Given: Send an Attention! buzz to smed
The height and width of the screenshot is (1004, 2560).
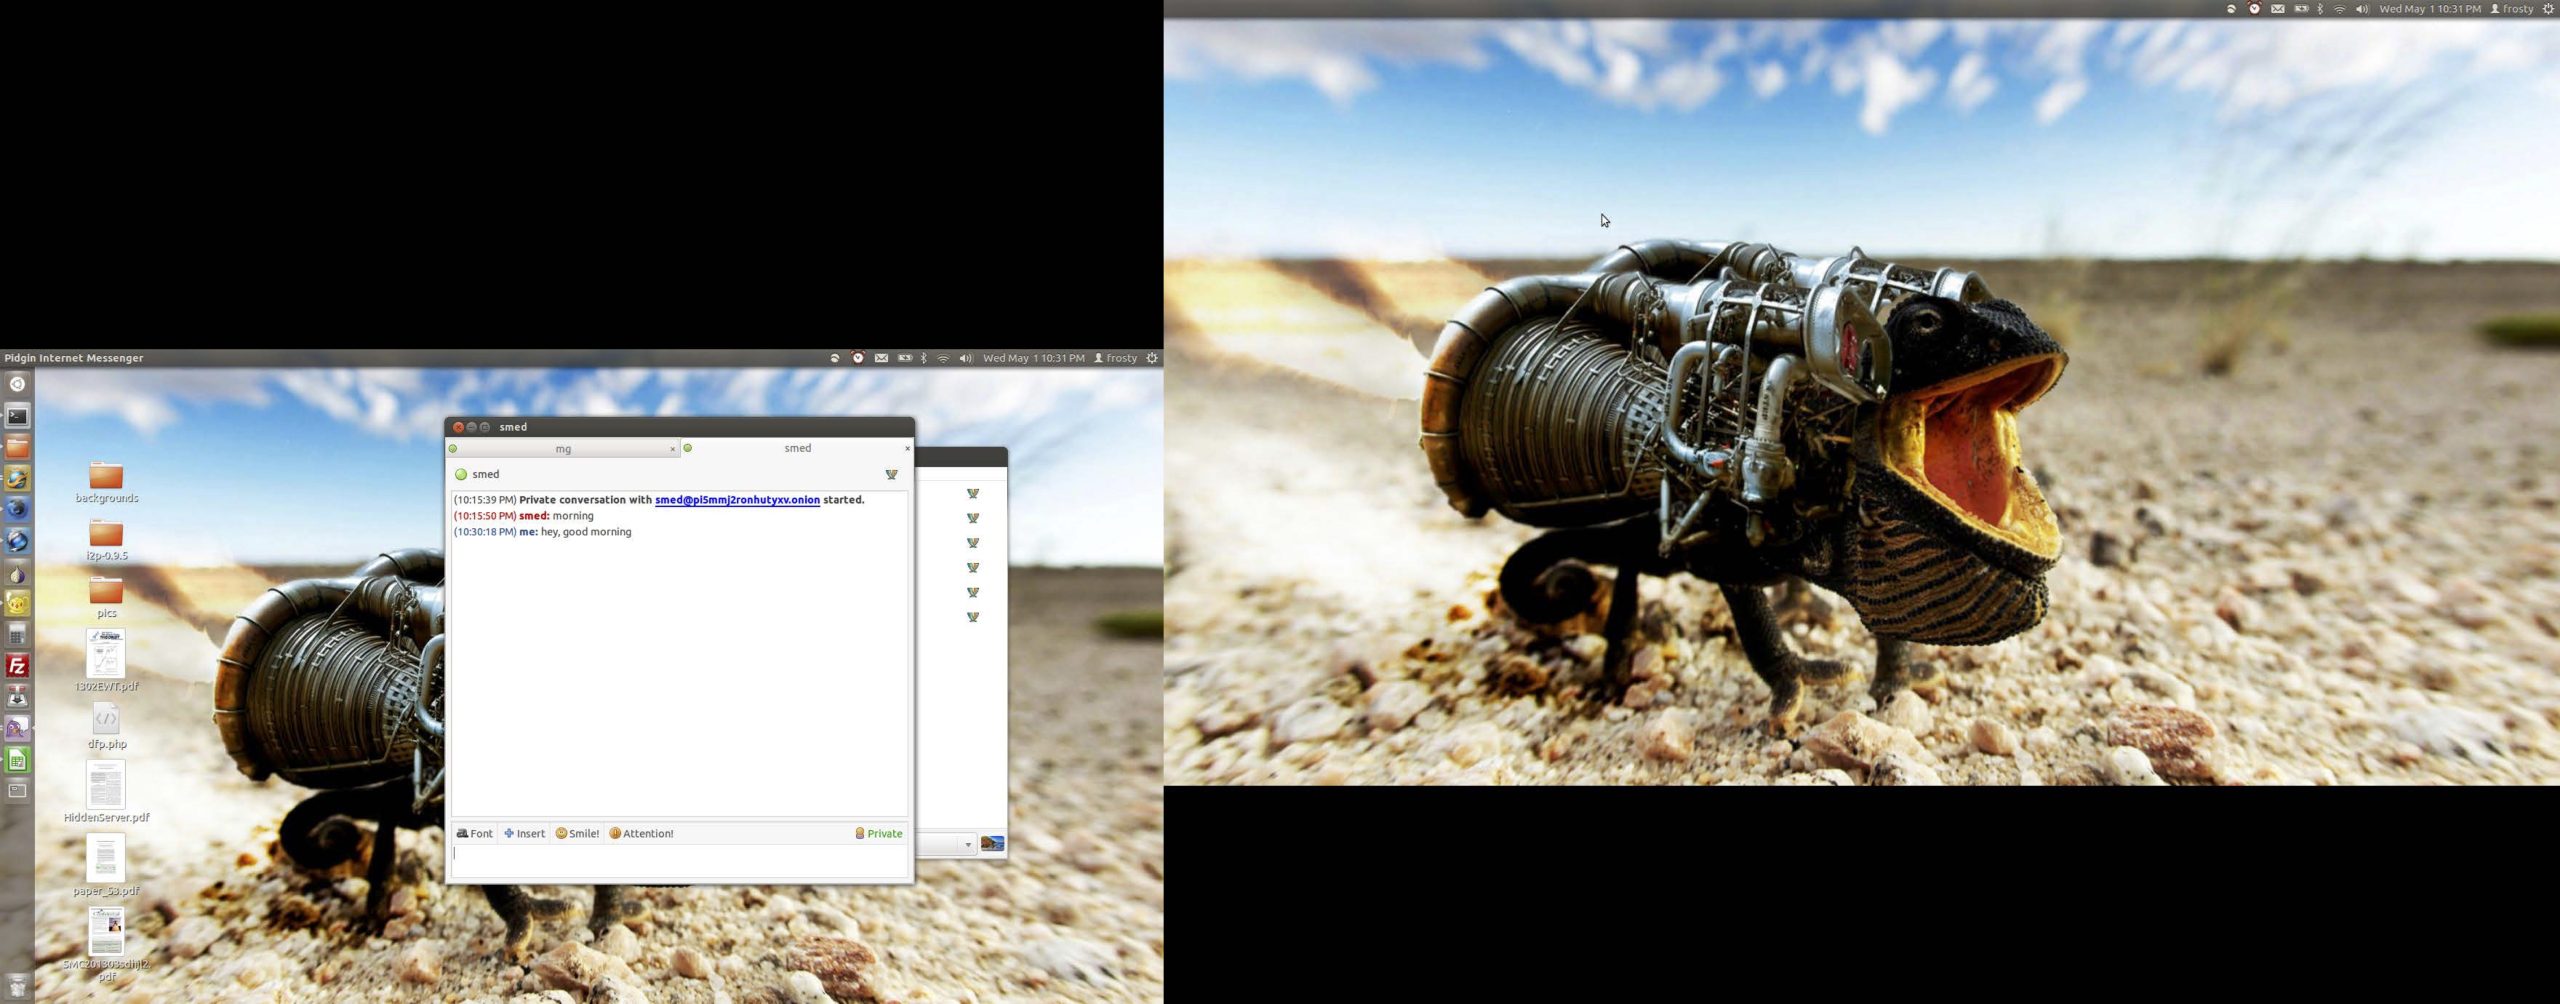Looking at the screenshot, I should (641, 833).
